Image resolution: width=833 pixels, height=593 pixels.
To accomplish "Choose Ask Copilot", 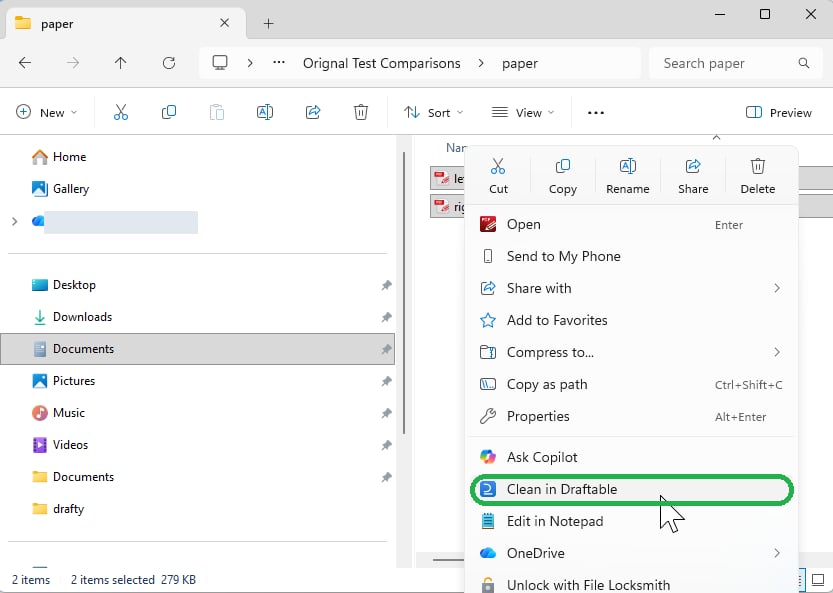I will (x=632, y=457).
